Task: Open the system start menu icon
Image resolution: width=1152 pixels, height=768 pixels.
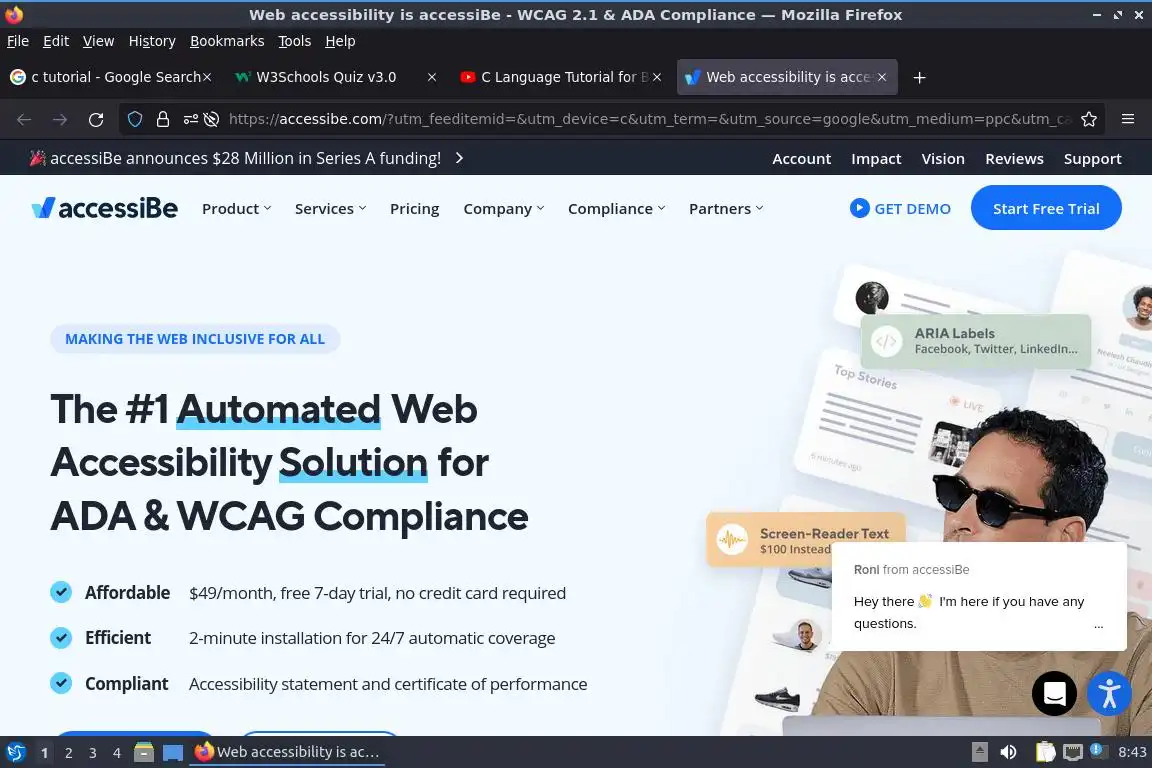Action: 15,752
